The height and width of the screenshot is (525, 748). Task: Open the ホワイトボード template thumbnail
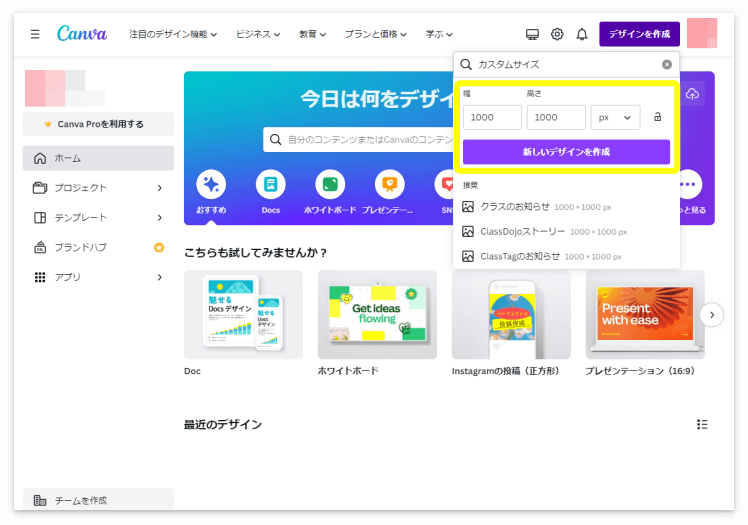[377, 315]
